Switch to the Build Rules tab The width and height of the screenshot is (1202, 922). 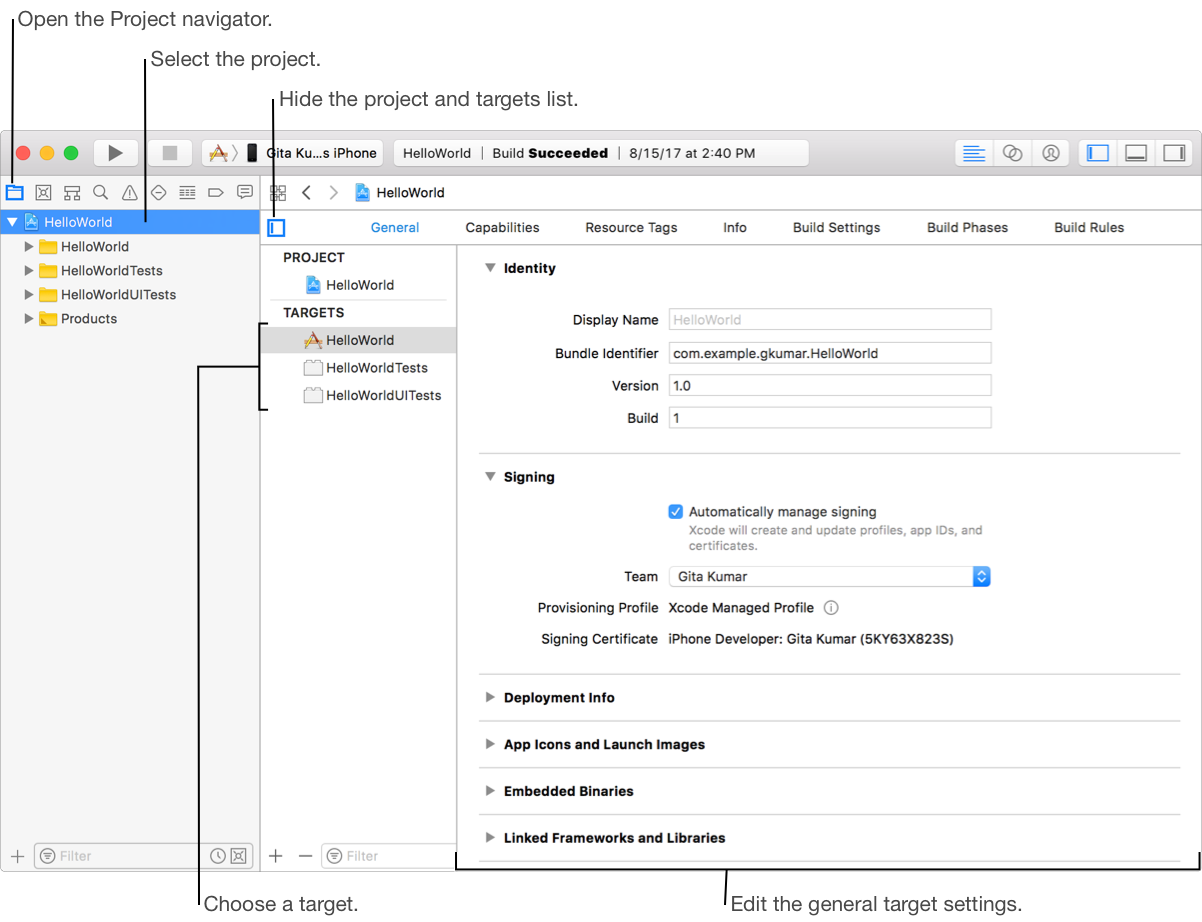point(1089,228)
